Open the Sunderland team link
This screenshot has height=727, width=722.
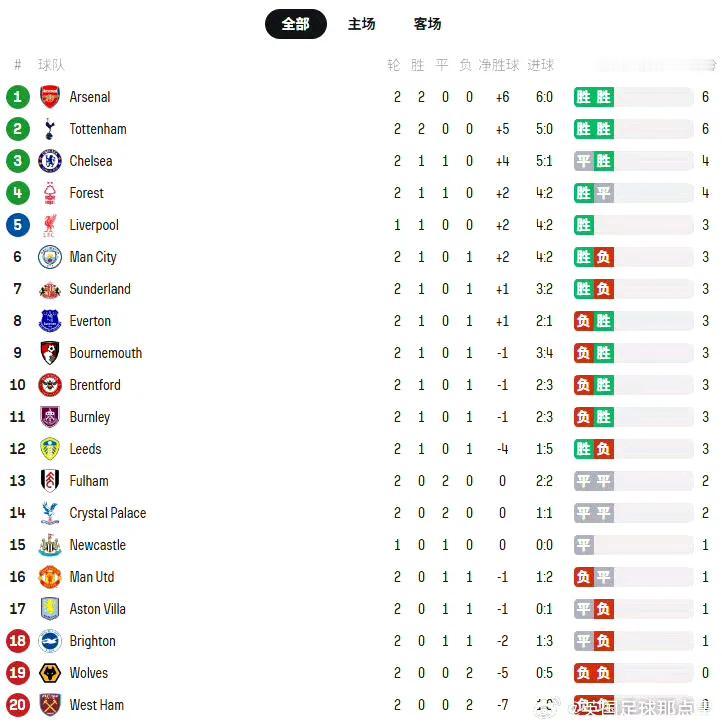tap(100, 289)
